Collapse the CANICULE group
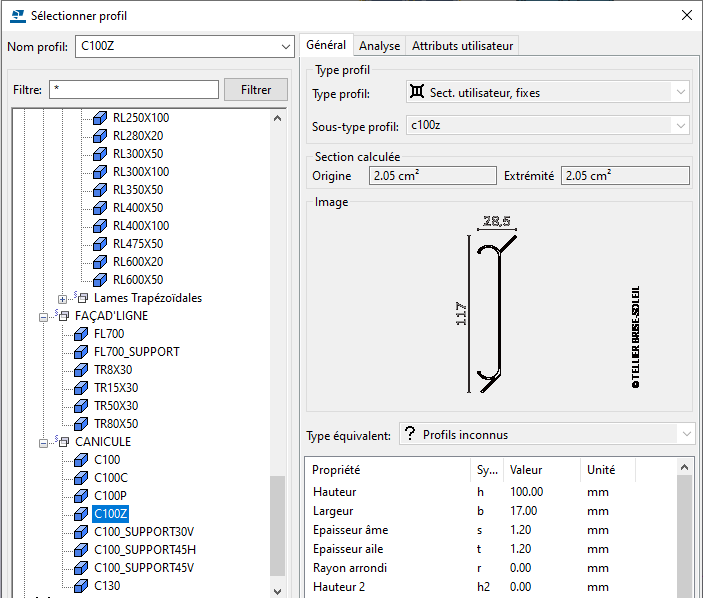Image resolution: width=703 pixels, height=598 pixels. 43,442
